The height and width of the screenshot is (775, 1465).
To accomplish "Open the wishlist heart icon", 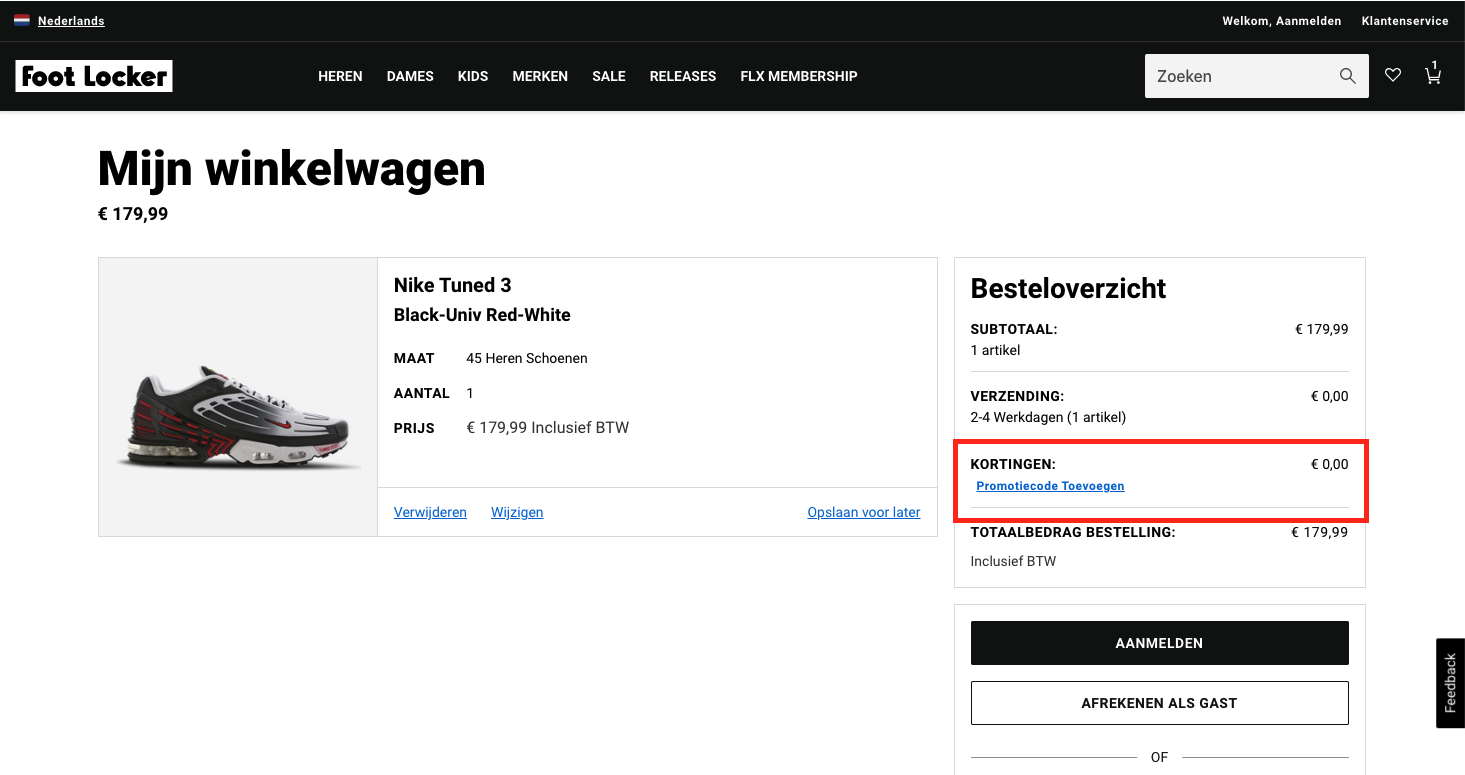I will click(x=1393, y=75).
